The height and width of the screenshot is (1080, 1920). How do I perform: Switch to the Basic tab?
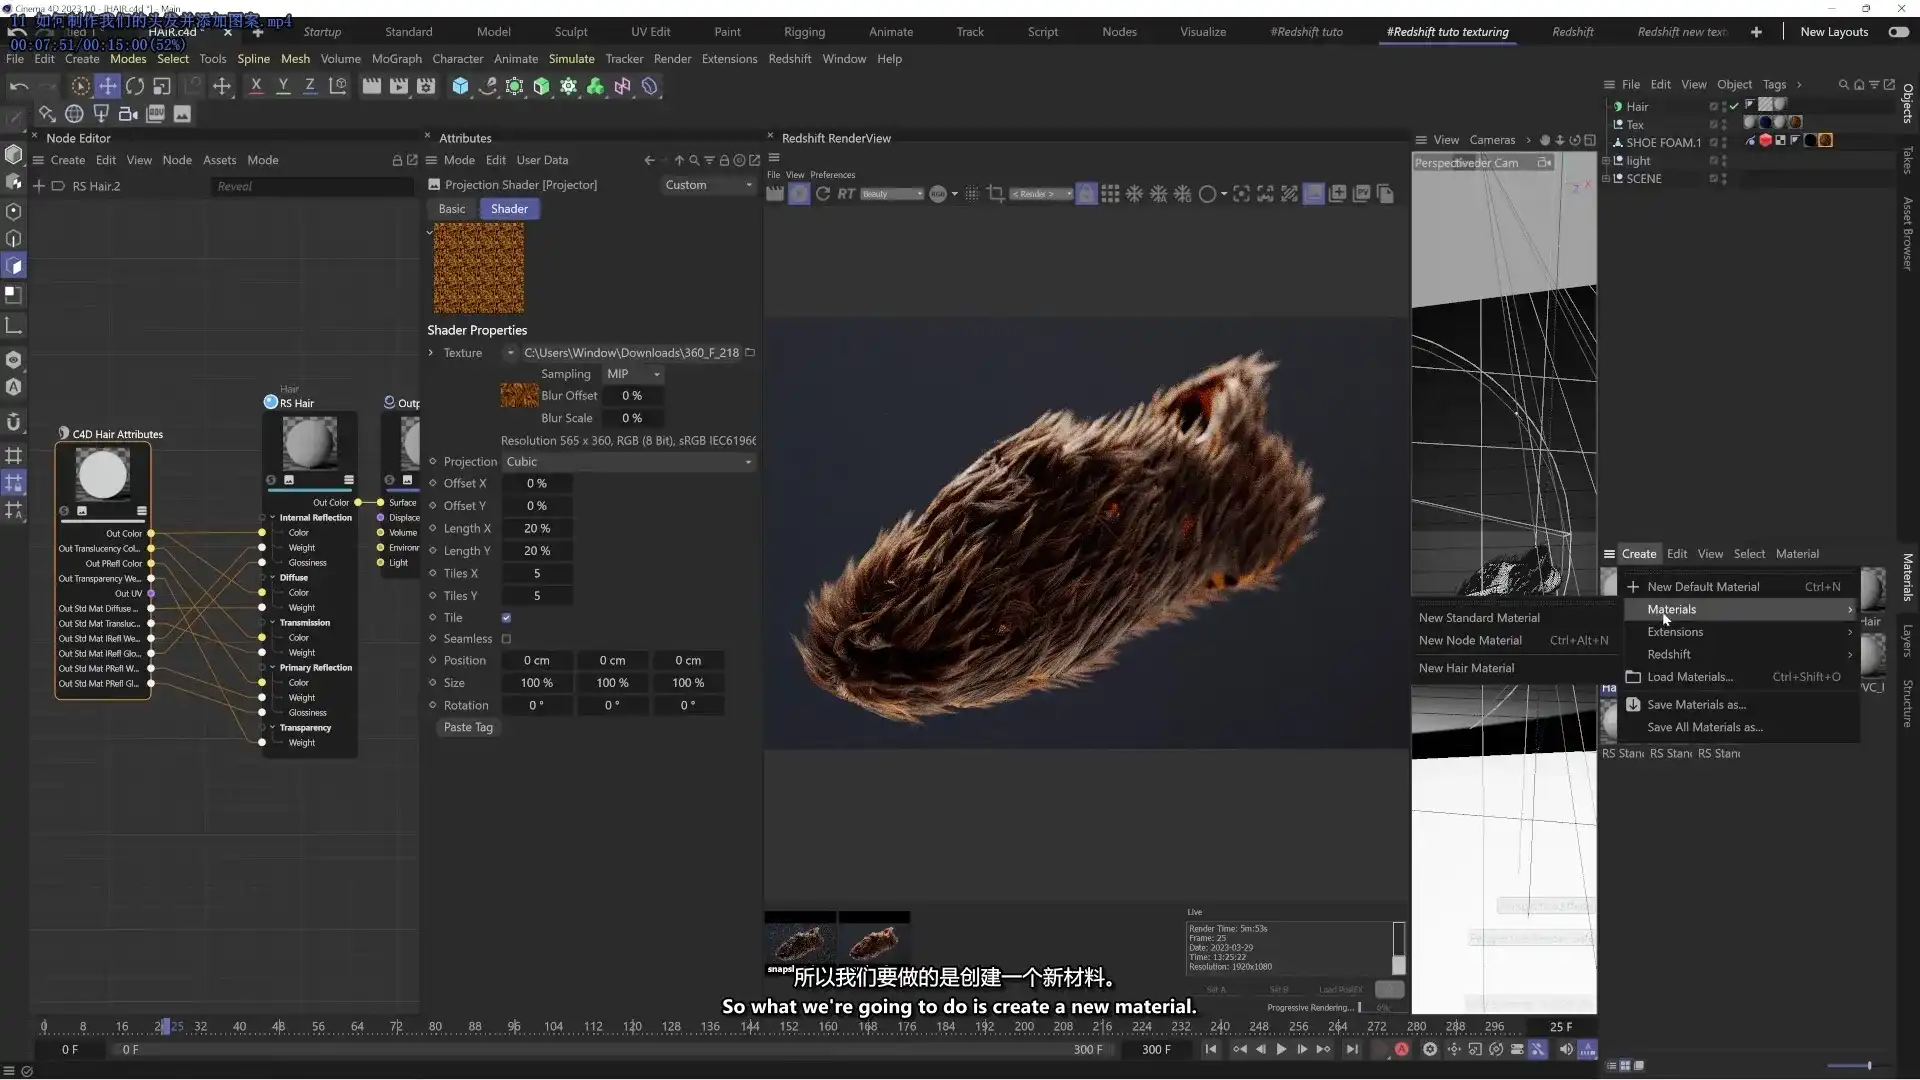pyautogui.click(x=451, y=209)
